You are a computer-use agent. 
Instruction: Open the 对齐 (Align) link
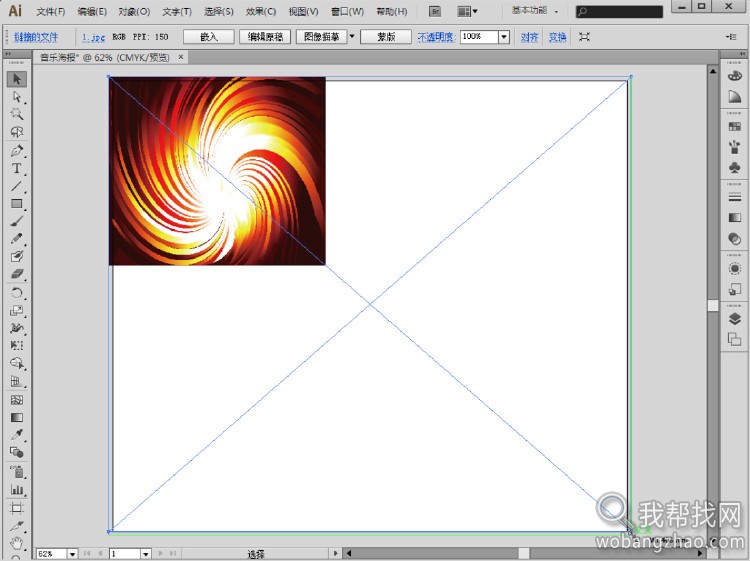tap(529, 37)
